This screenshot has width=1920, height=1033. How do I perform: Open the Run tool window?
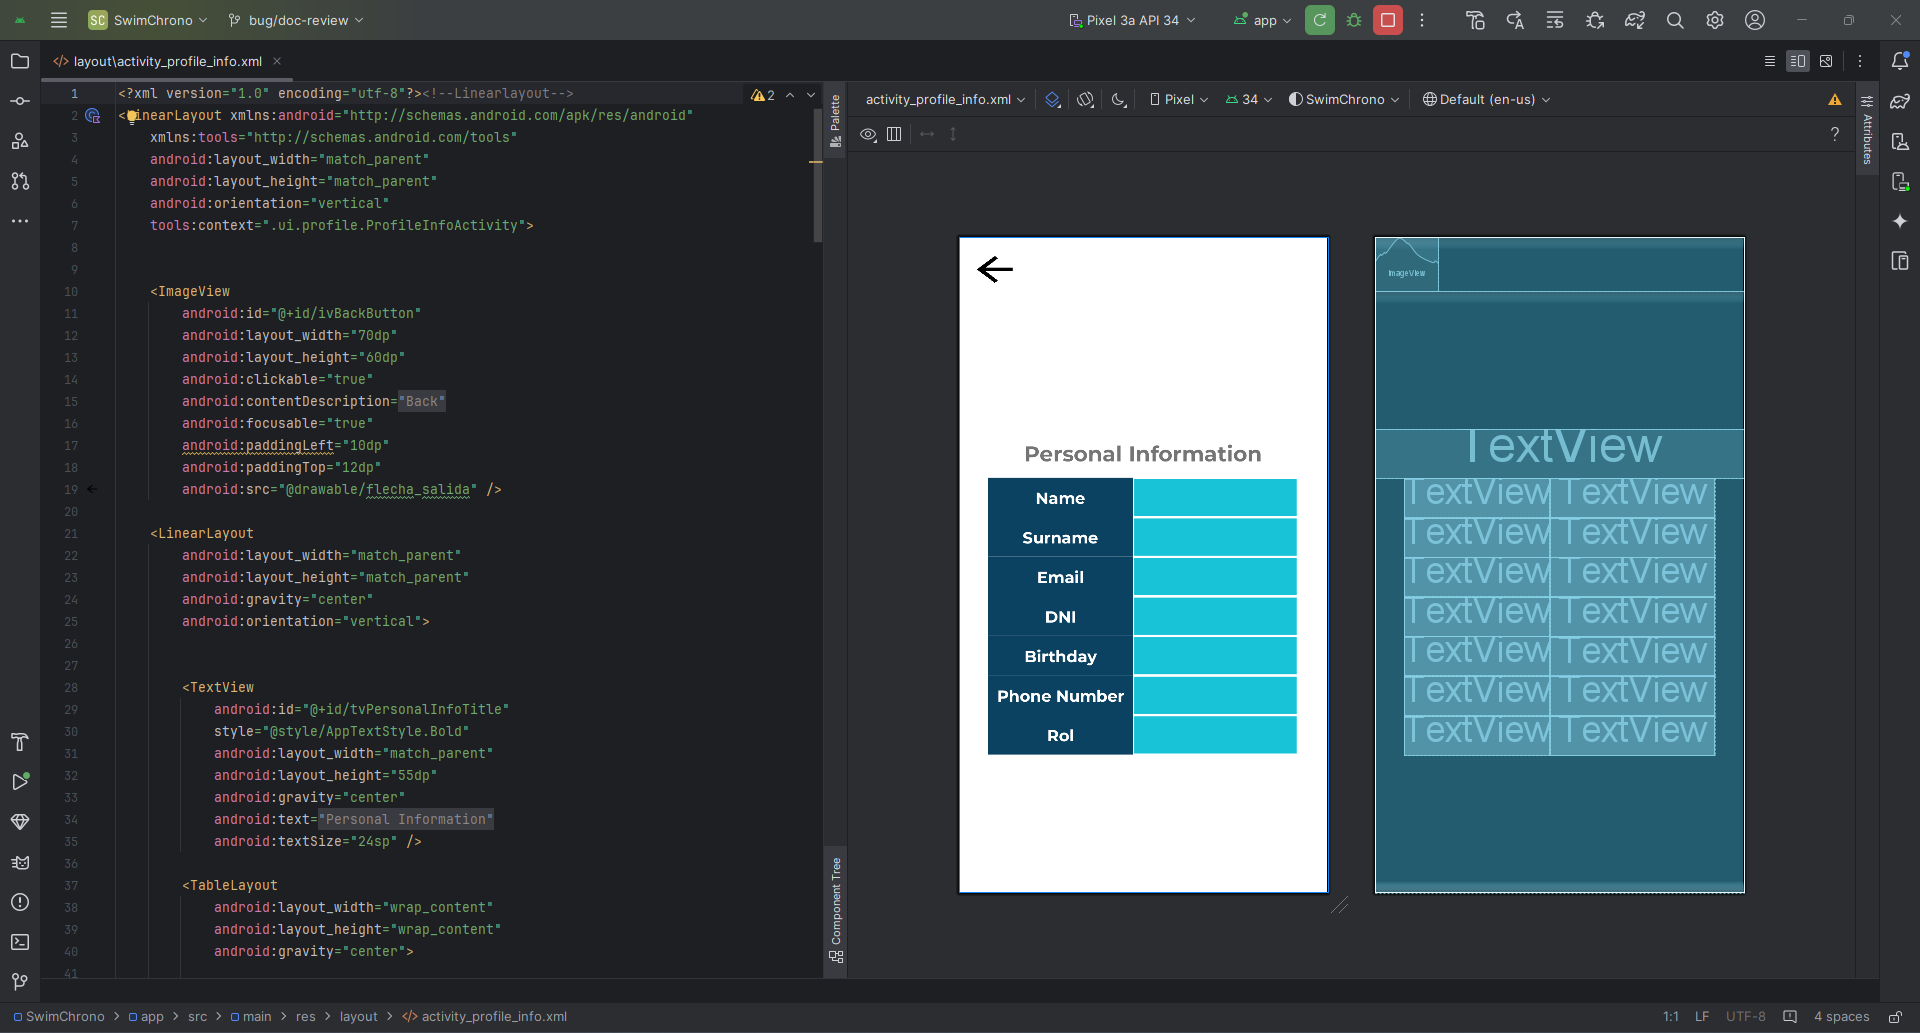20,782
